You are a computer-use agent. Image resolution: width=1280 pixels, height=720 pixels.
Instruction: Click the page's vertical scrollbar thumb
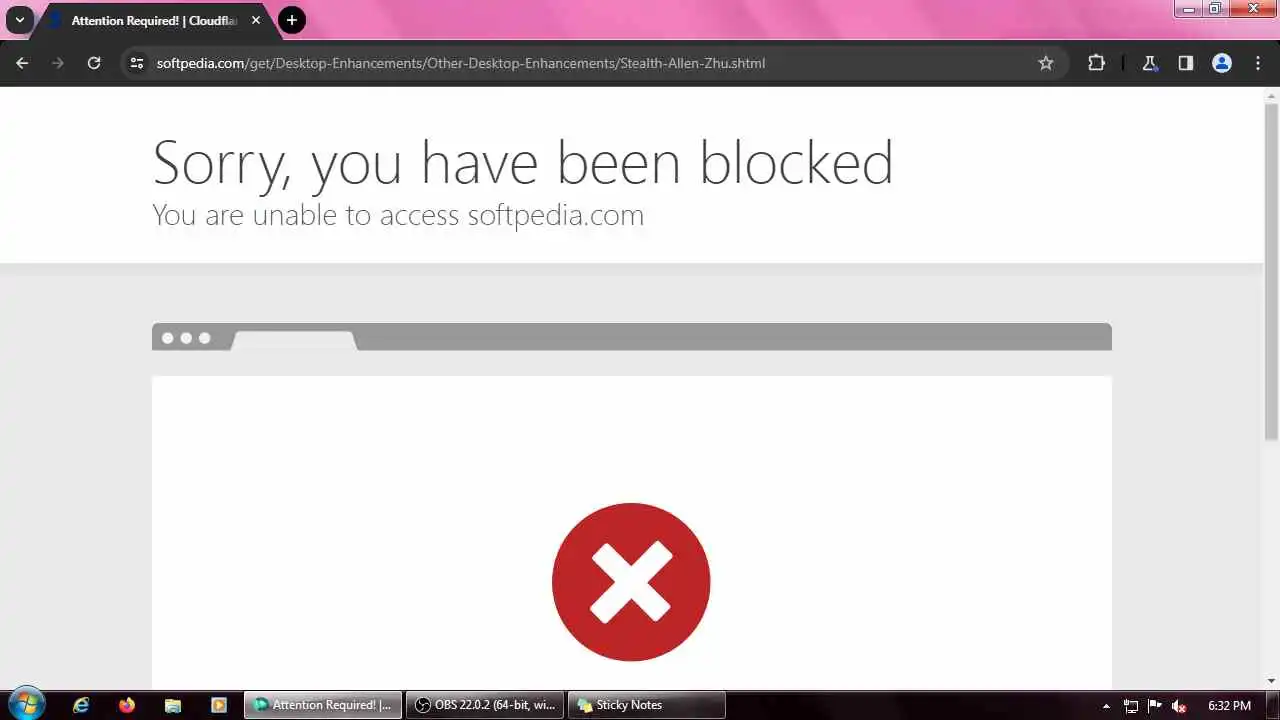click(x=1271, y=270)
